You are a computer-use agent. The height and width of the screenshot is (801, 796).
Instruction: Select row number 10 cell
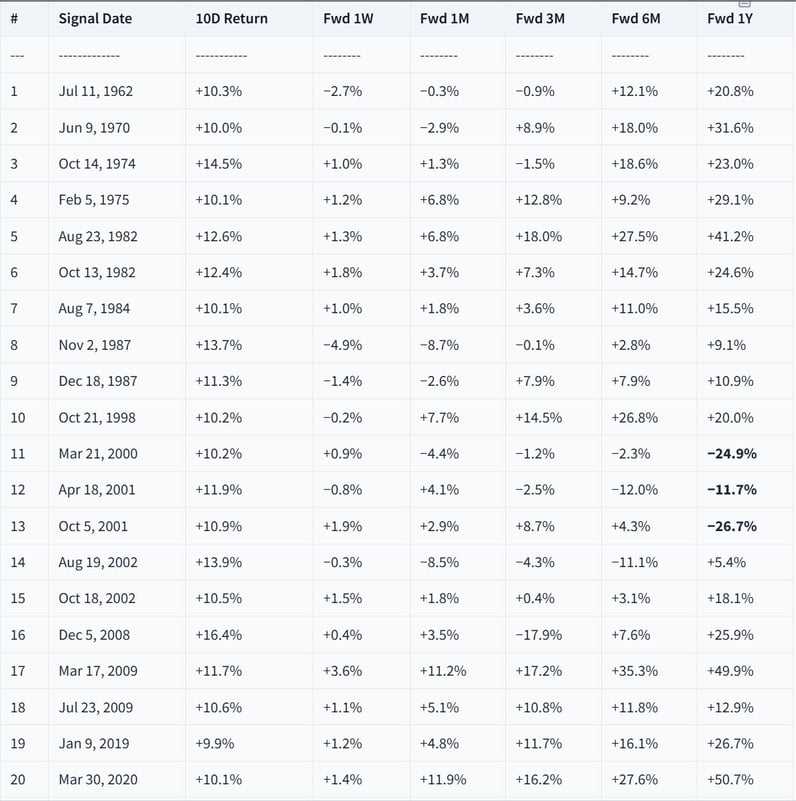coord(15,418)
